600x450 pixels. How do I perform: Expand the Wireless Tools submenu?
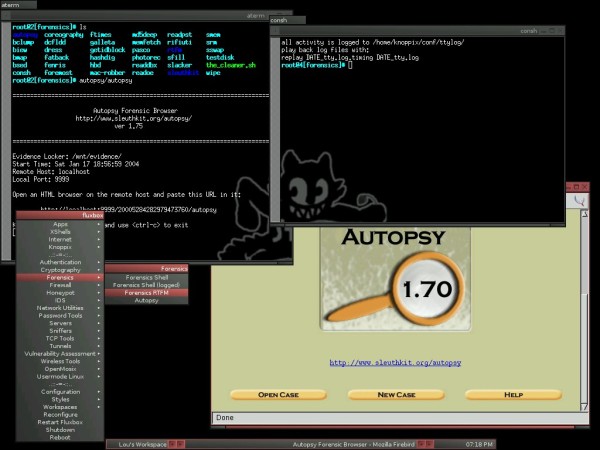click(x=60, y=361)
